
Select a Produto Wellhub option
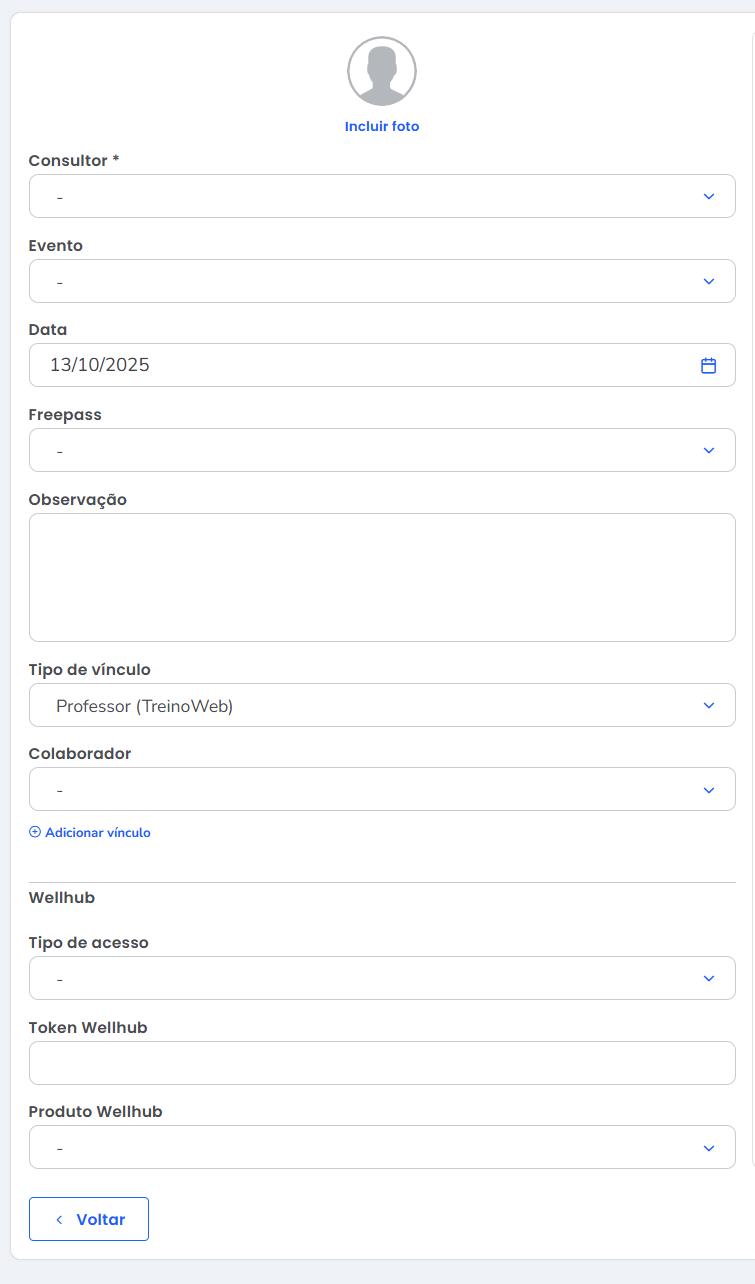pyautogui.click(x=370, y=1148)
